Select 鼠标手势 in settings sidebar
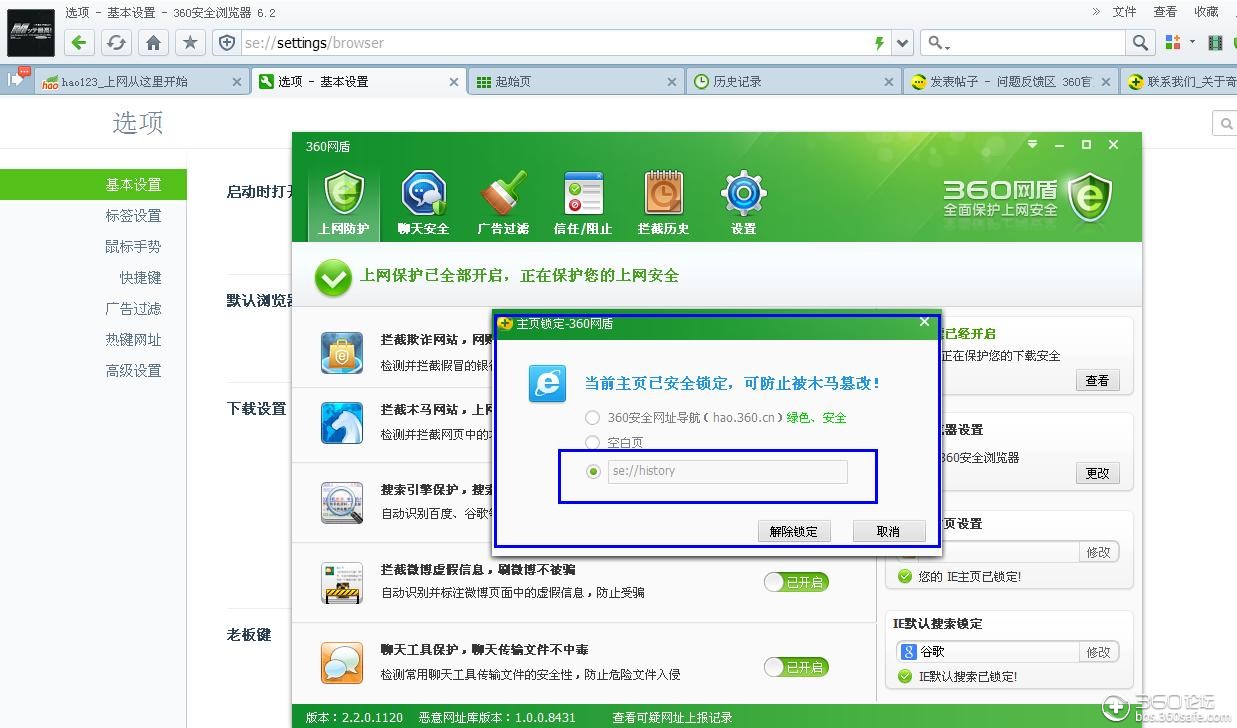The height and width of the screenshot is (728, 1237). point(133,247)
